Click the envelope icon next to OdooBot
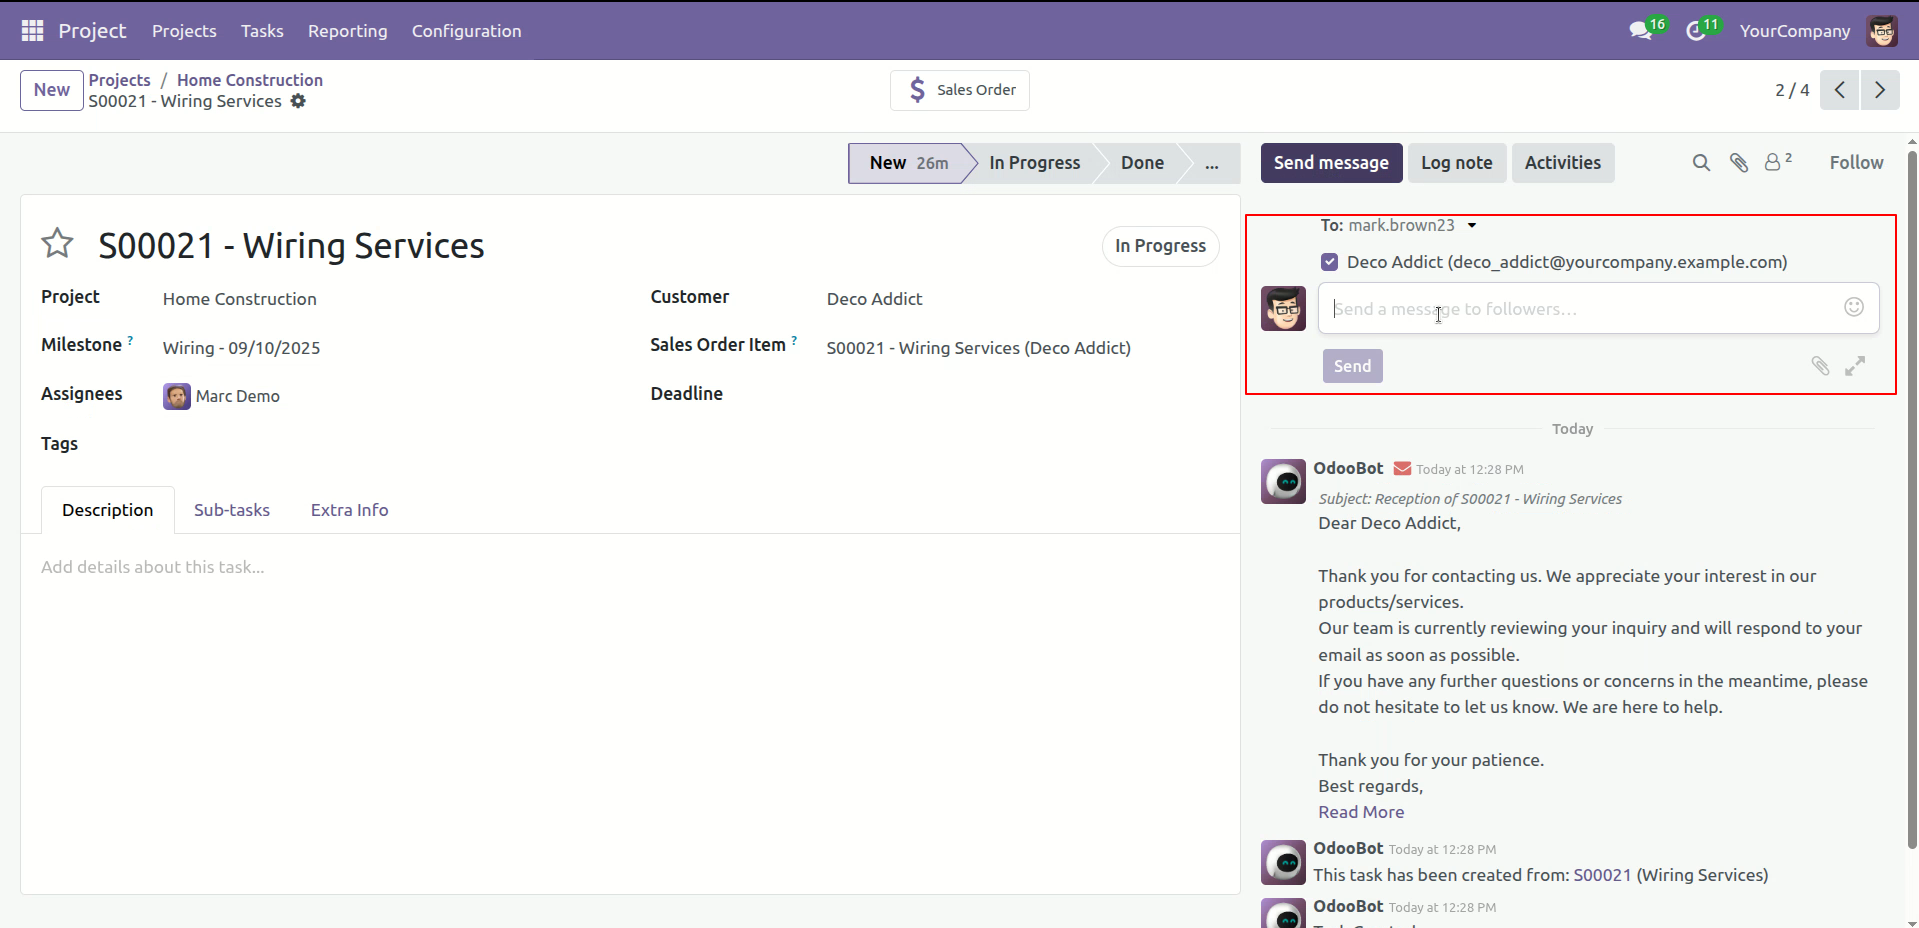This screenshot has width=1919, height=928. (1402, 468)
